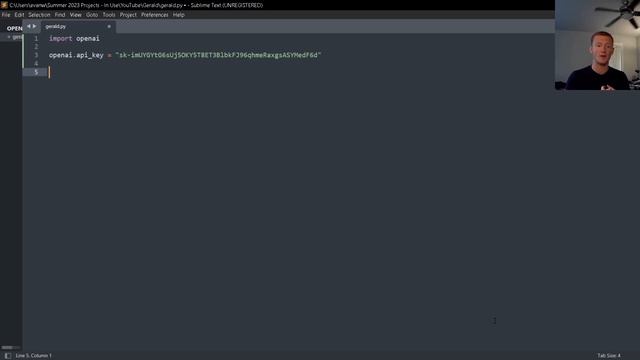The image size is (640, 360).
Task: Open the Help menu
Action: [179, 15]
